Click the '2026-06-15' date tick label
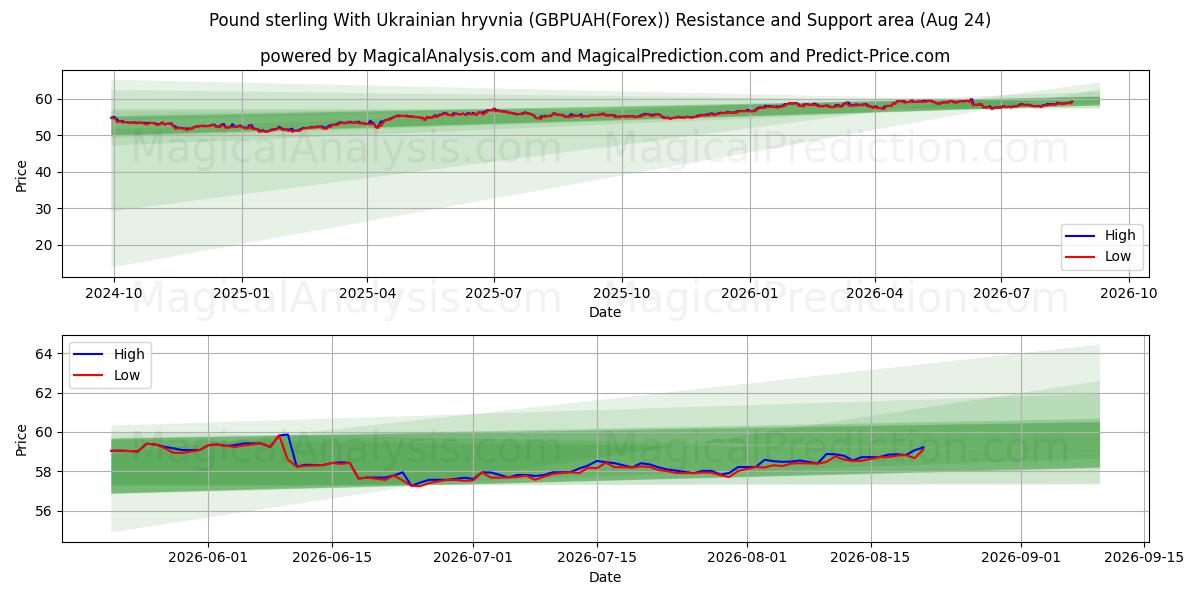1200x600 pixels. pyautogui.click(x=332, y=560)
